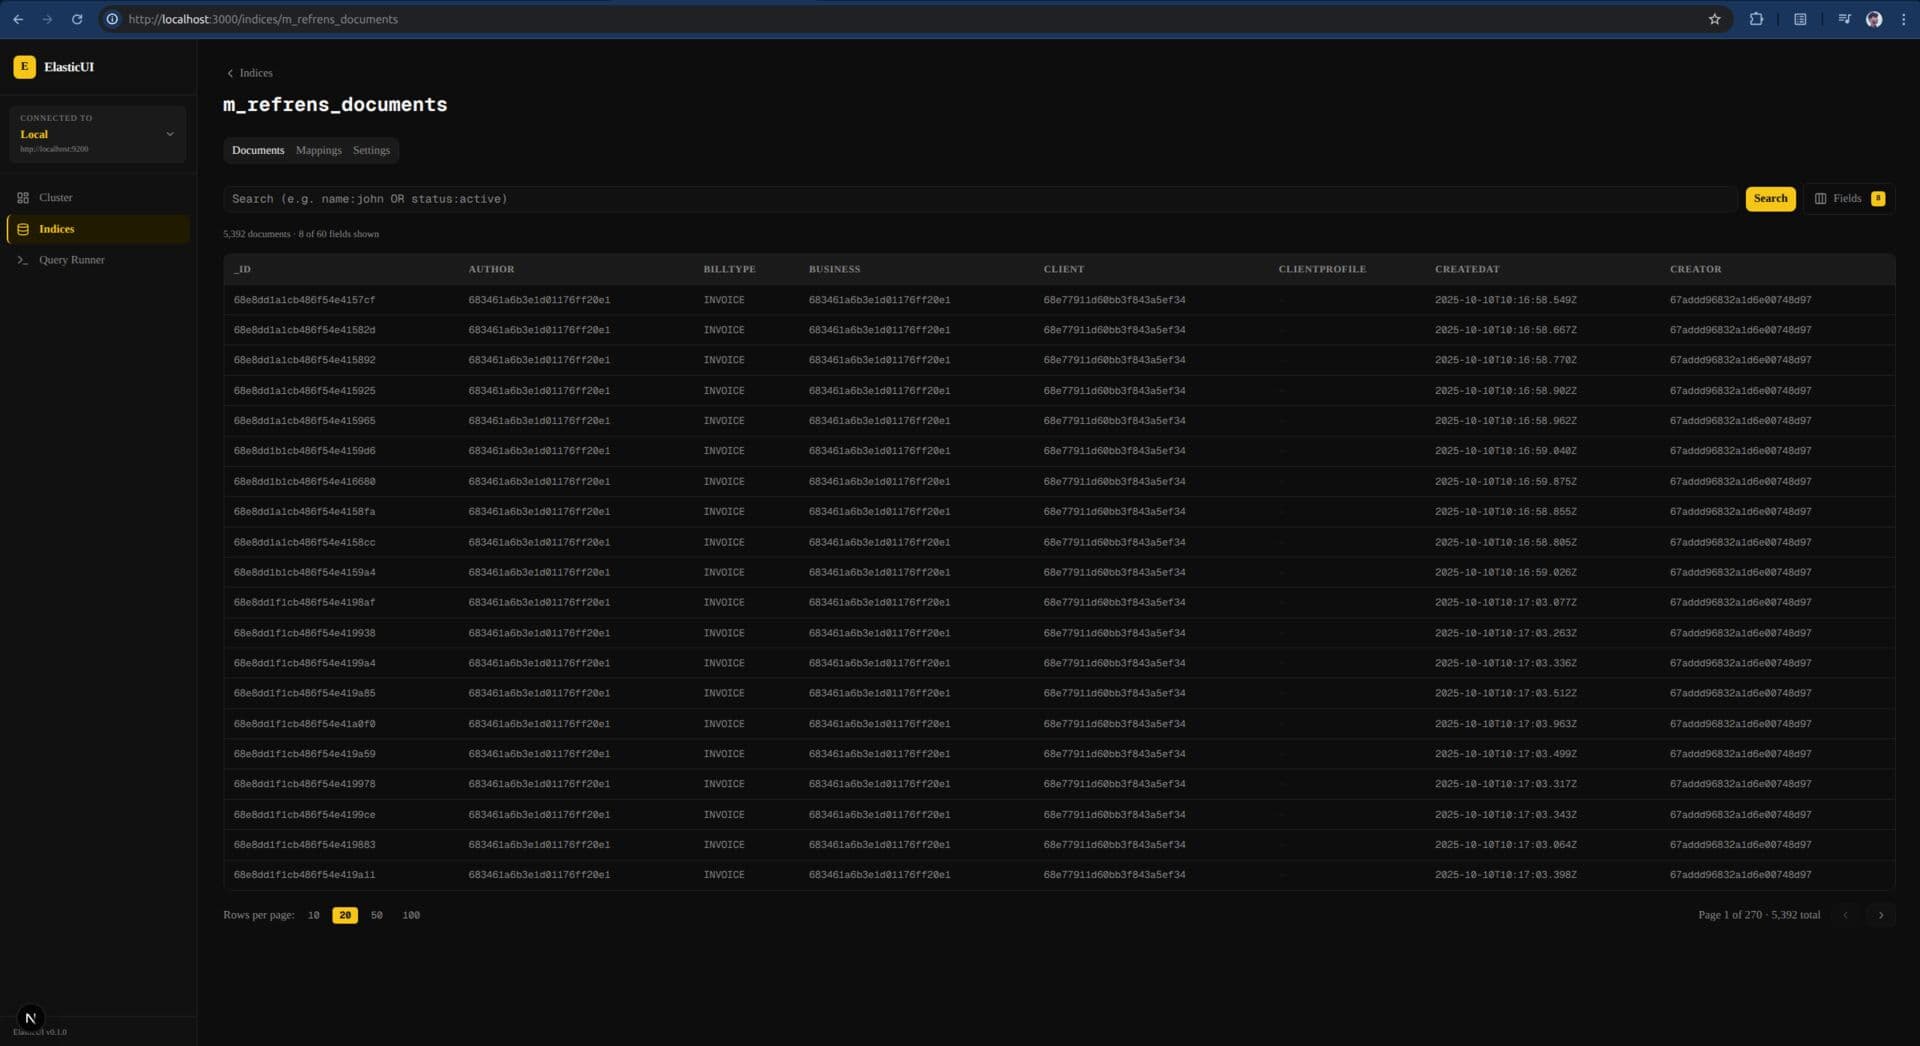Viewport: 1920px width, 1046px height.
Task: Switch rows per page to 100
Action: tap(410, 914)
